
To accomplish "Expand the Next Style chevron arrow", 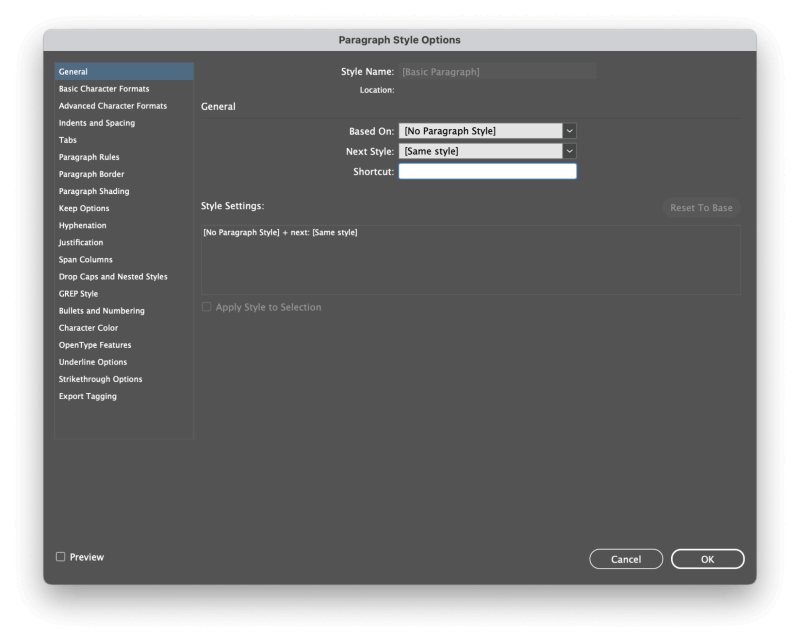I will point(569,150).
